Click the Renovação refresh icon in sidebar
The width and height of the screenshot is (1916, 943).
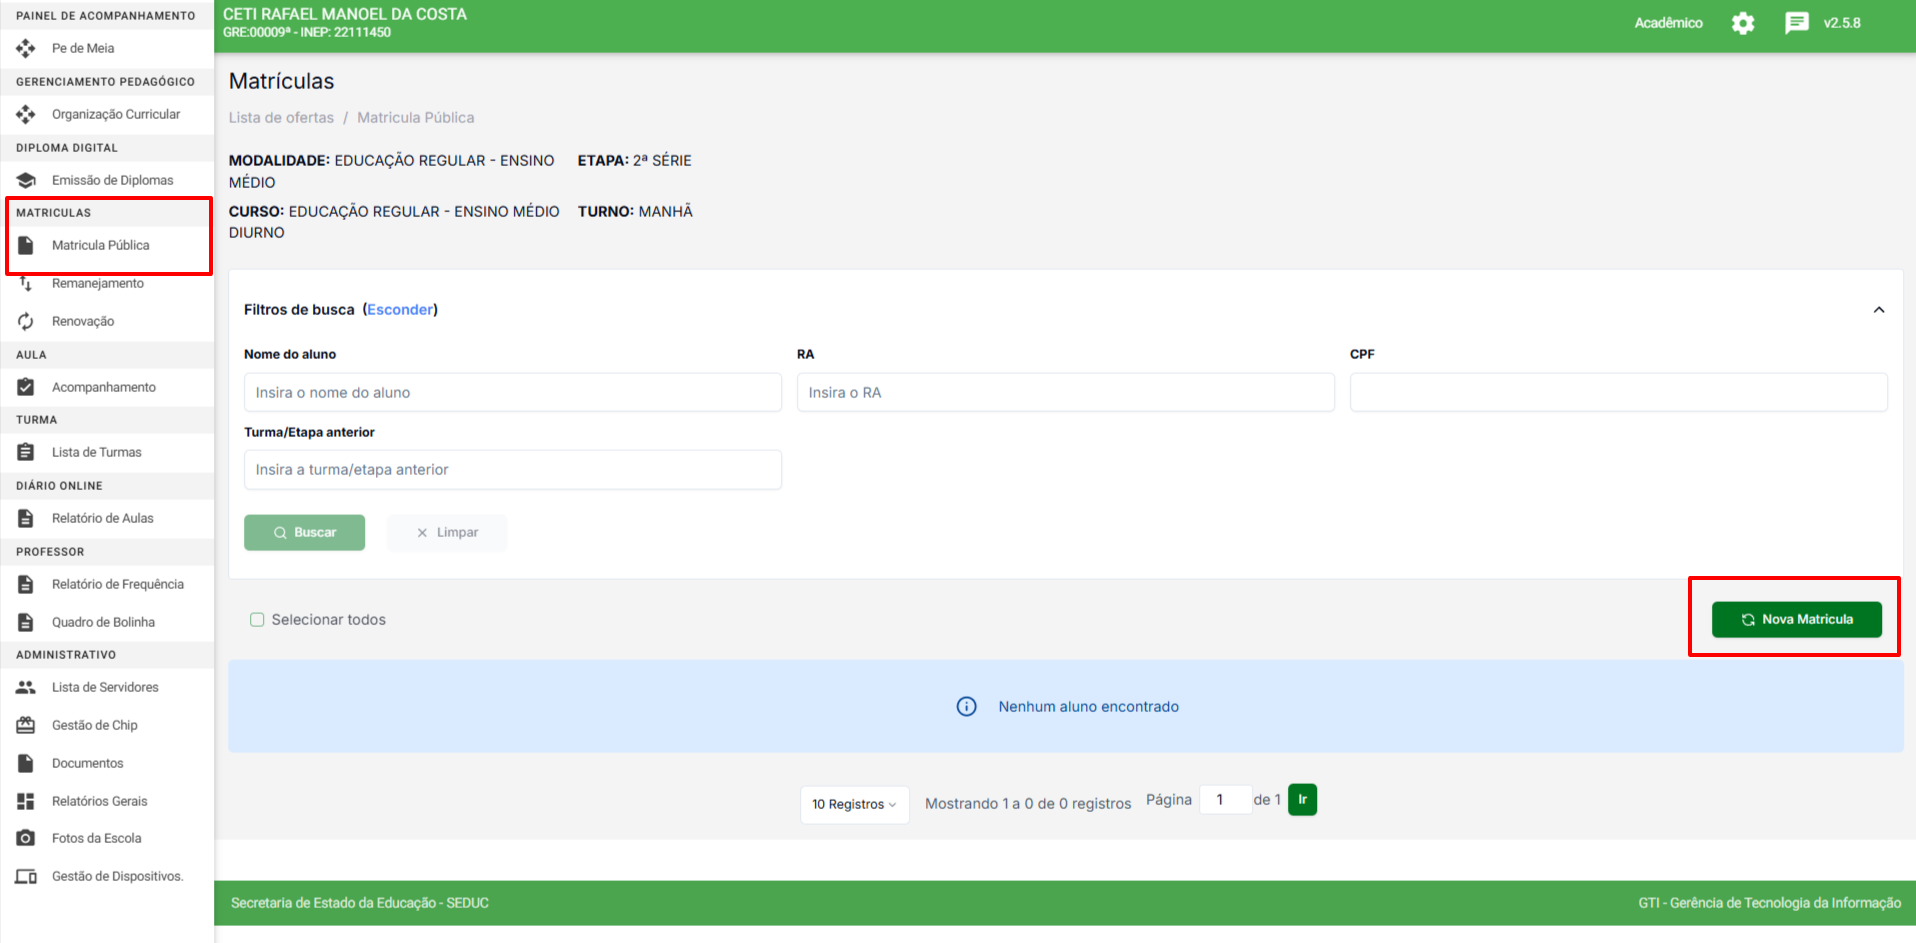click(26, 321)
